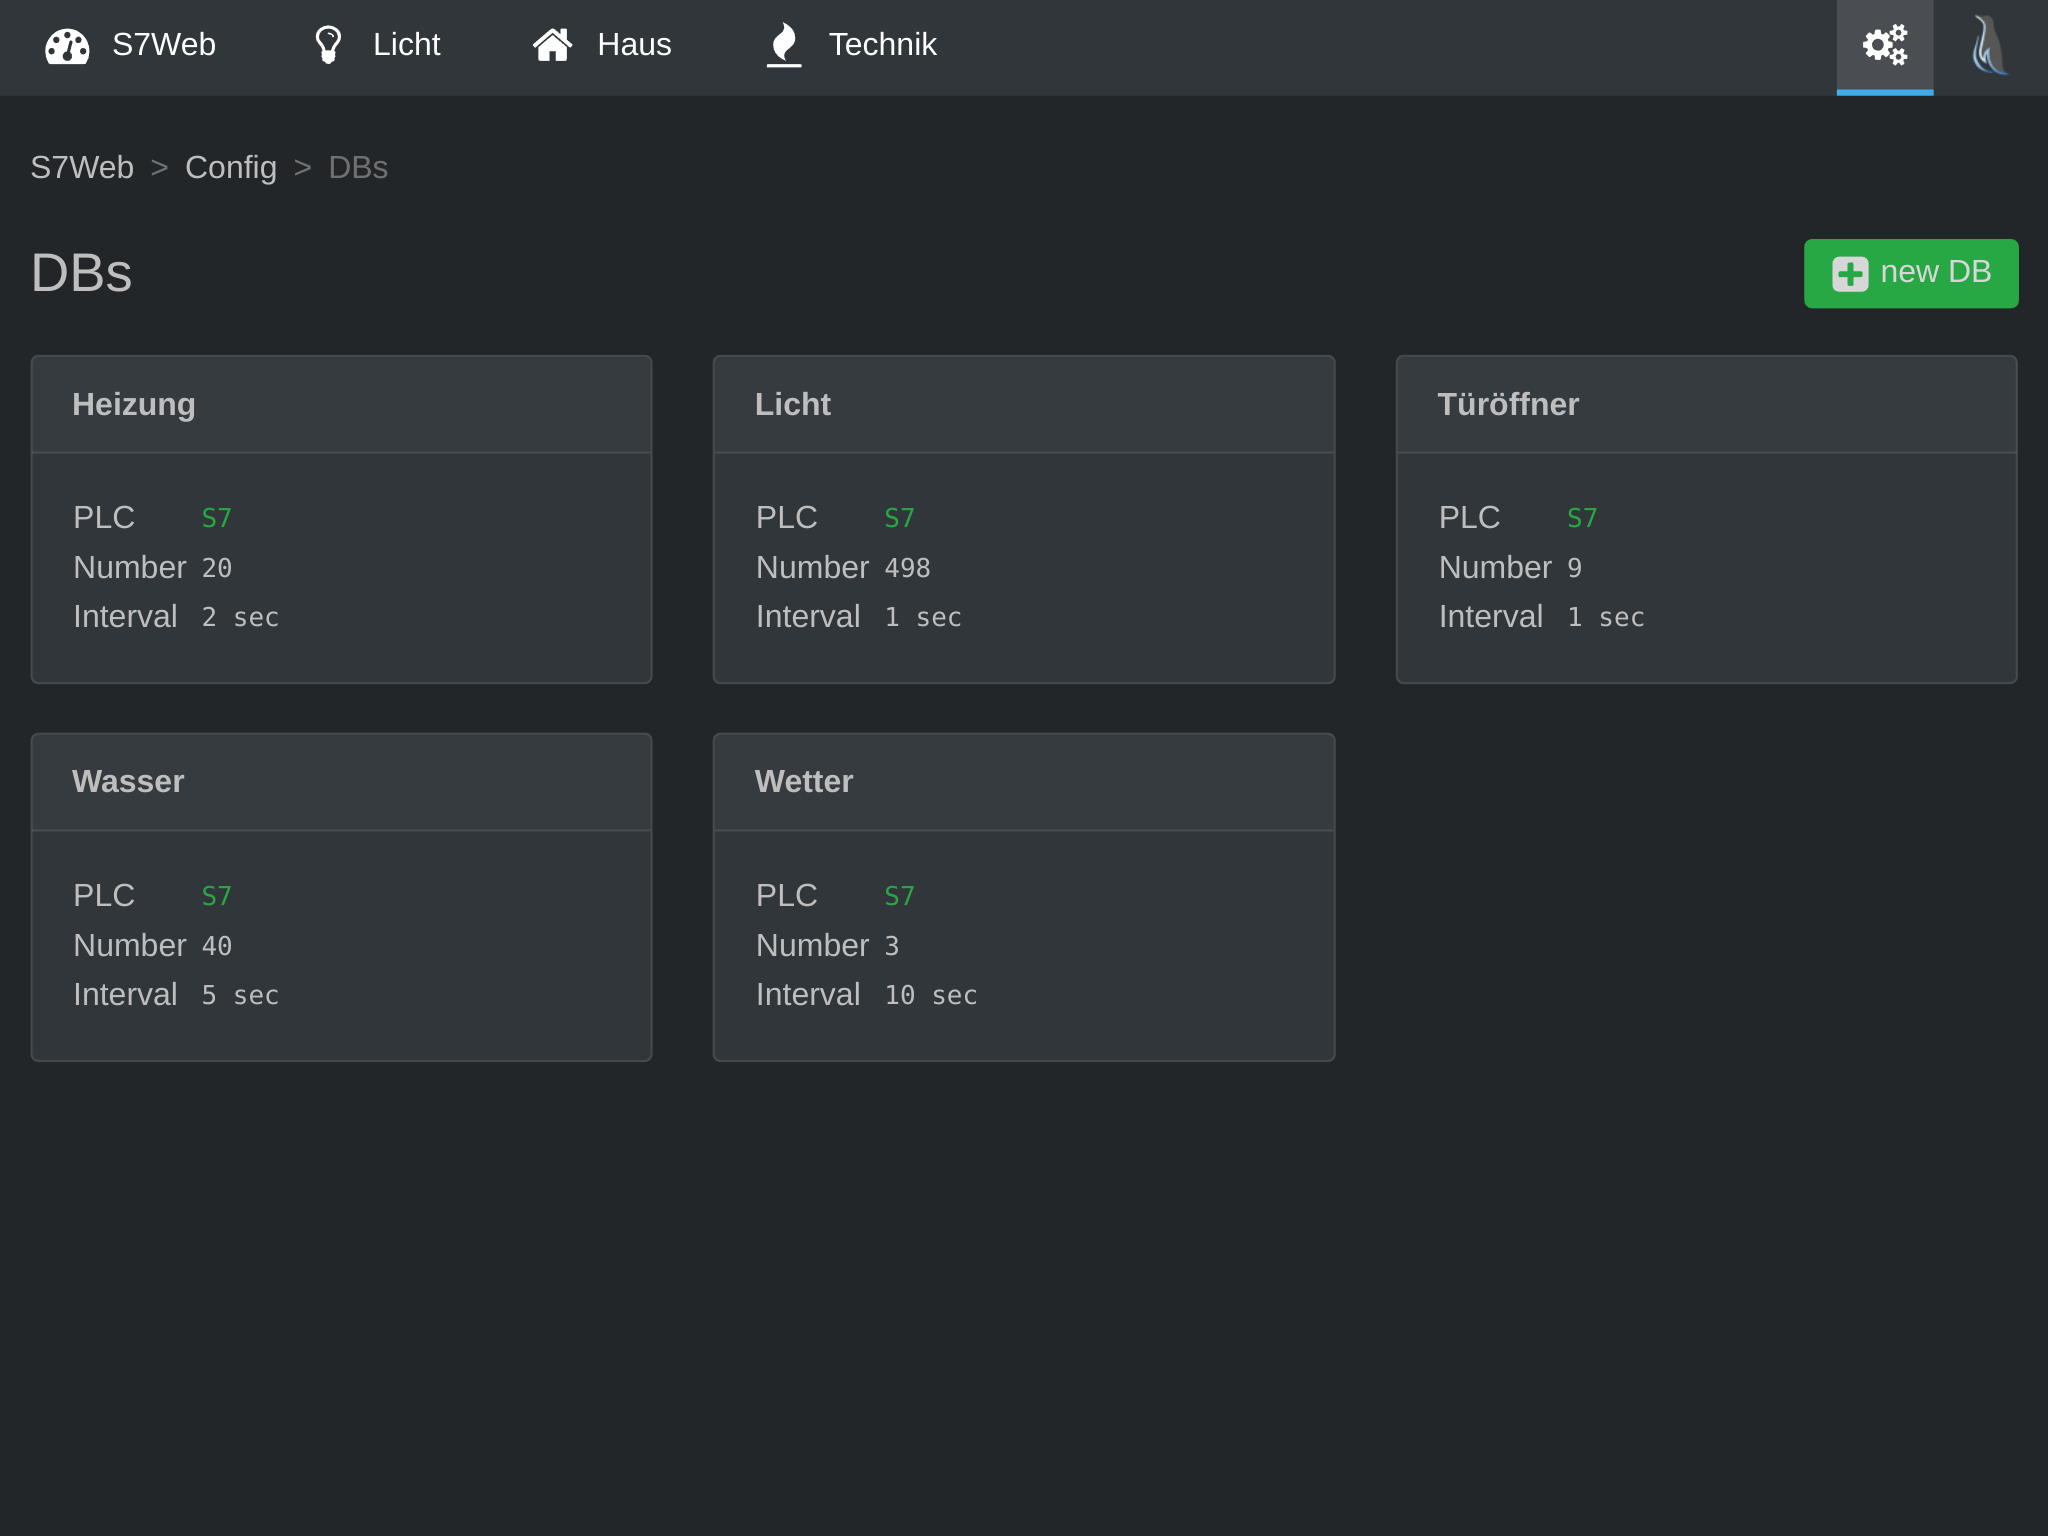
Task: Click interval 1 sec in Türöffner card
Action: 1606,617
